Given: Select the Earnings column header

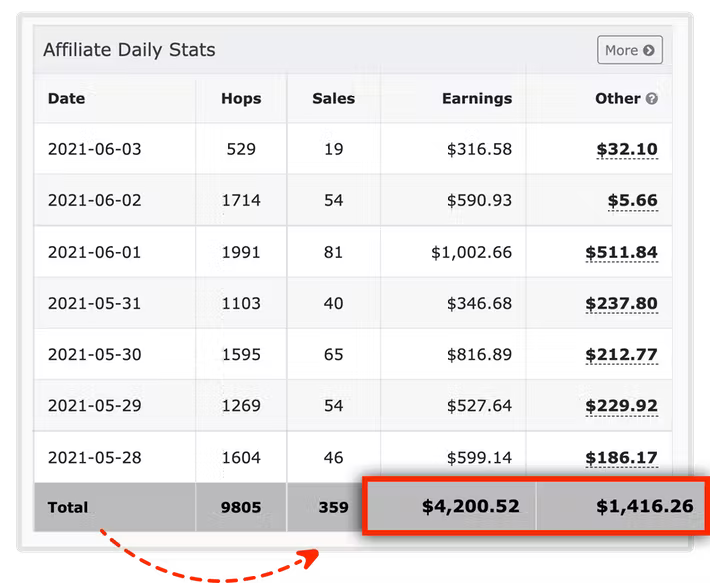Looking at the screenshot, I should tap(477, 99).
